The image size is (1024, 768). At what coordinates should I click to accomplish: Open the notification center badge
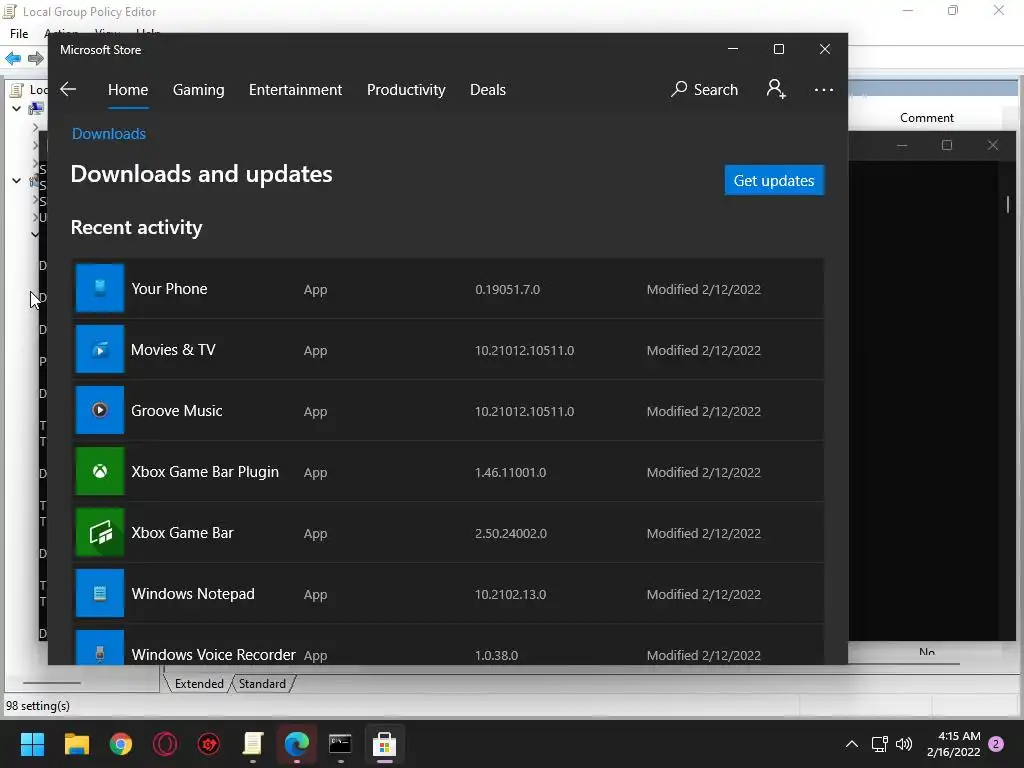[x=996, y=744]
